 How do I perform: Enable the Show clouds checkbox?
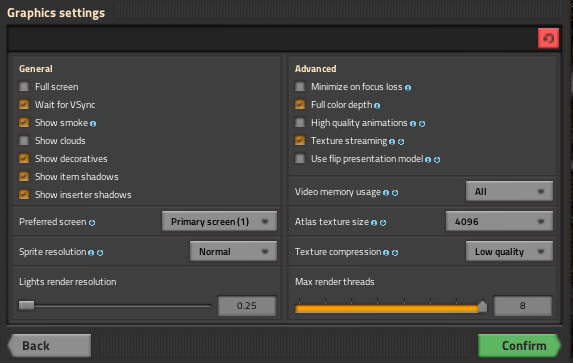click(24, 140)
